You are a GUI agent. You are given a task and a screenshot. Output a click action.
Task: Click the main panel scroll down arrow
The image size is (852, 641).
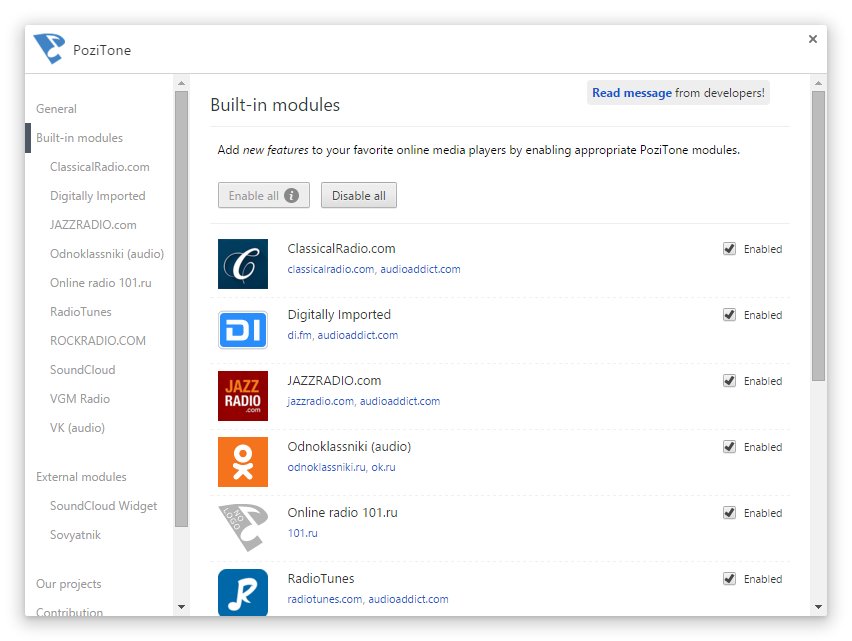818,607
